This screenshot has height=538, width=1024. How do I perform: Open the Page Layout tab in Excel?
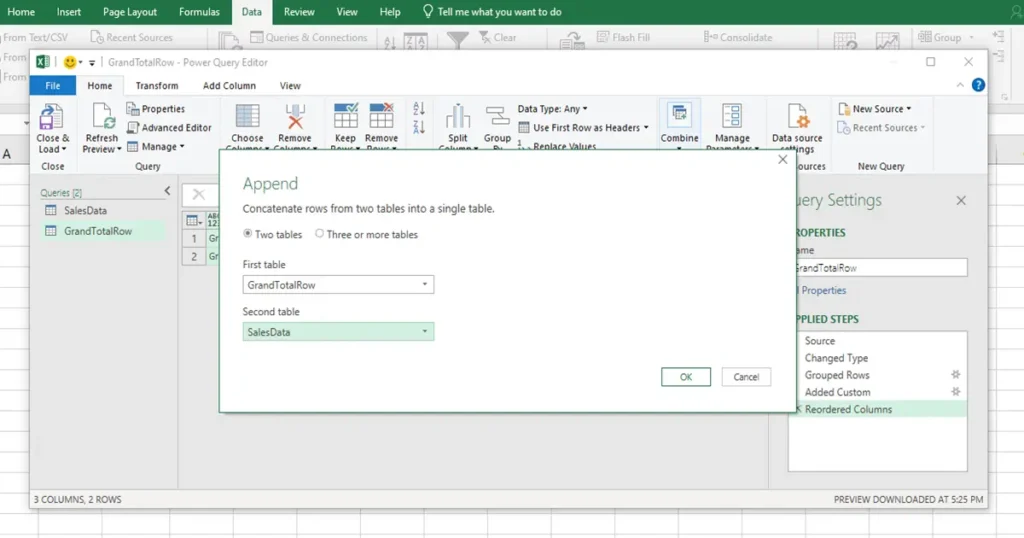tap(130, 12)
